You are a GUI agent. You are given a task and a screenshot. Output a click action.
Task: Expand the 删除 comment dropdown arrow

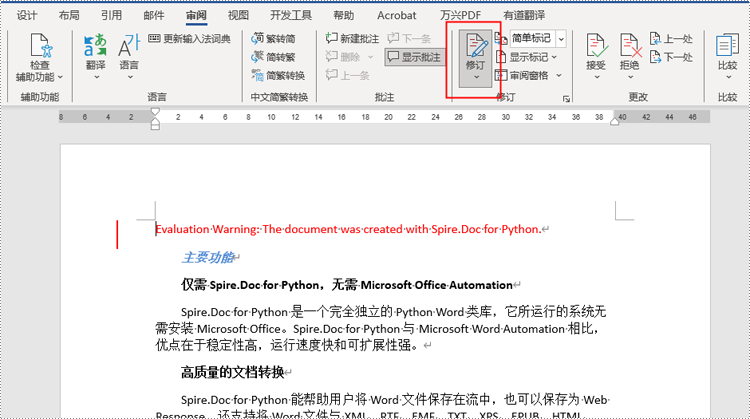pos(370,57)
